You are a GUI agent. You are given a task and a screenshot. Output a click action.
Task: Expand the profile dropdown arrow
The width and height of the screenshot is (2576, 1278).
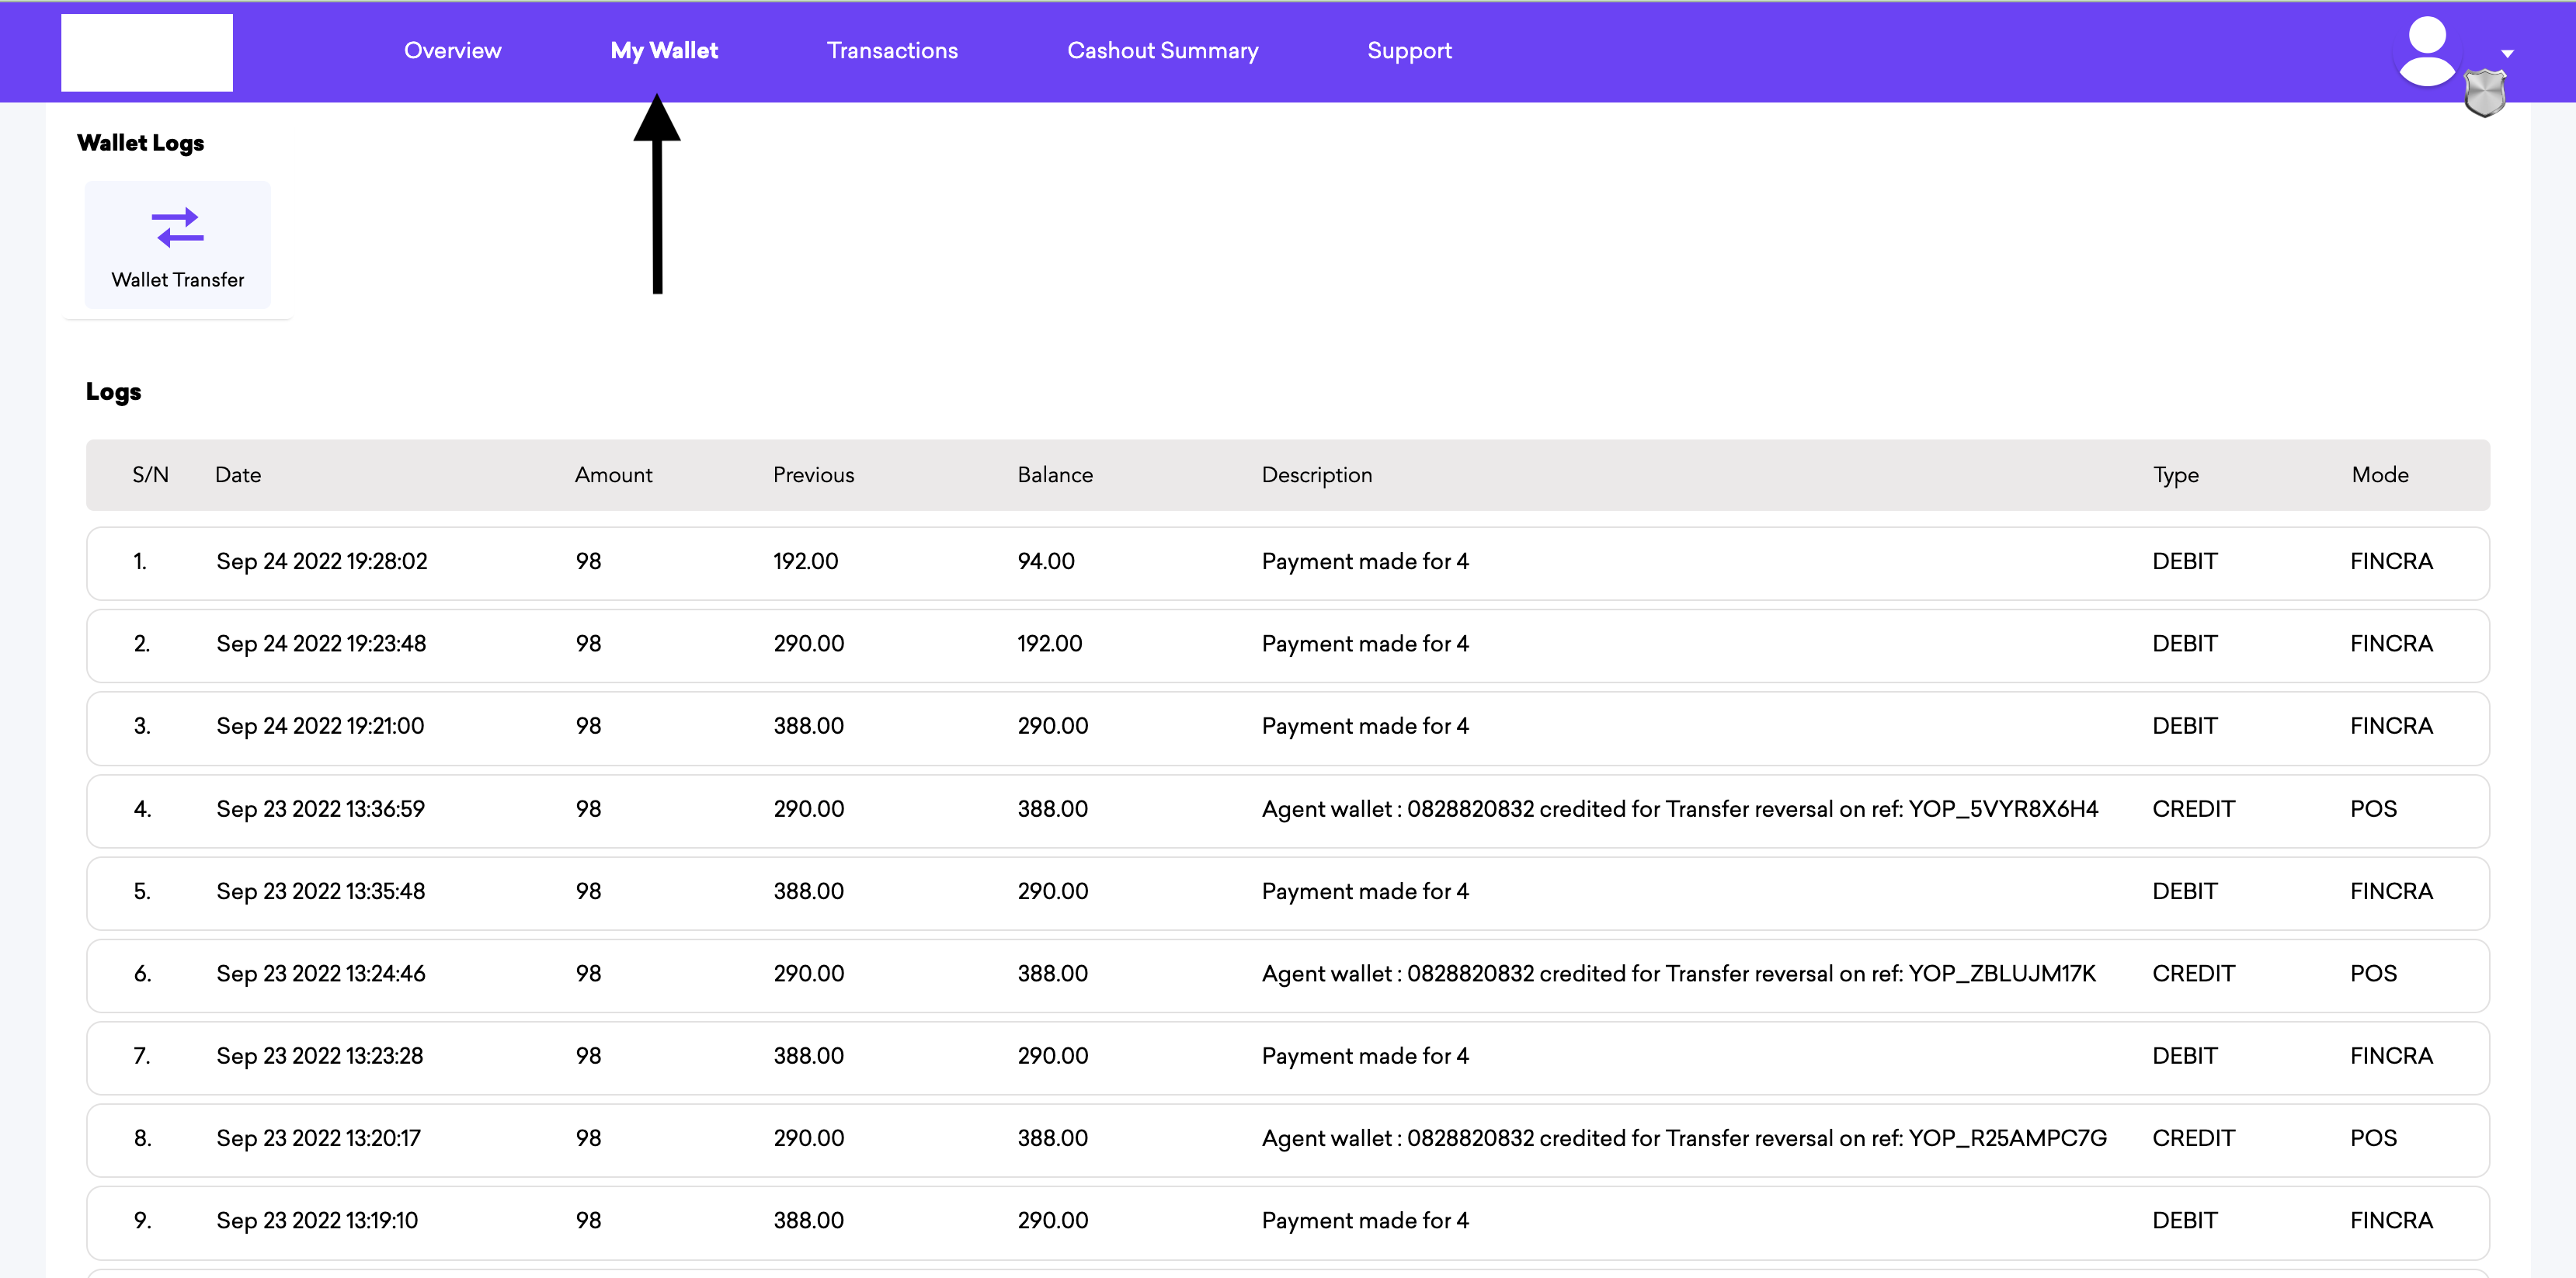[x=2507, y=53]
